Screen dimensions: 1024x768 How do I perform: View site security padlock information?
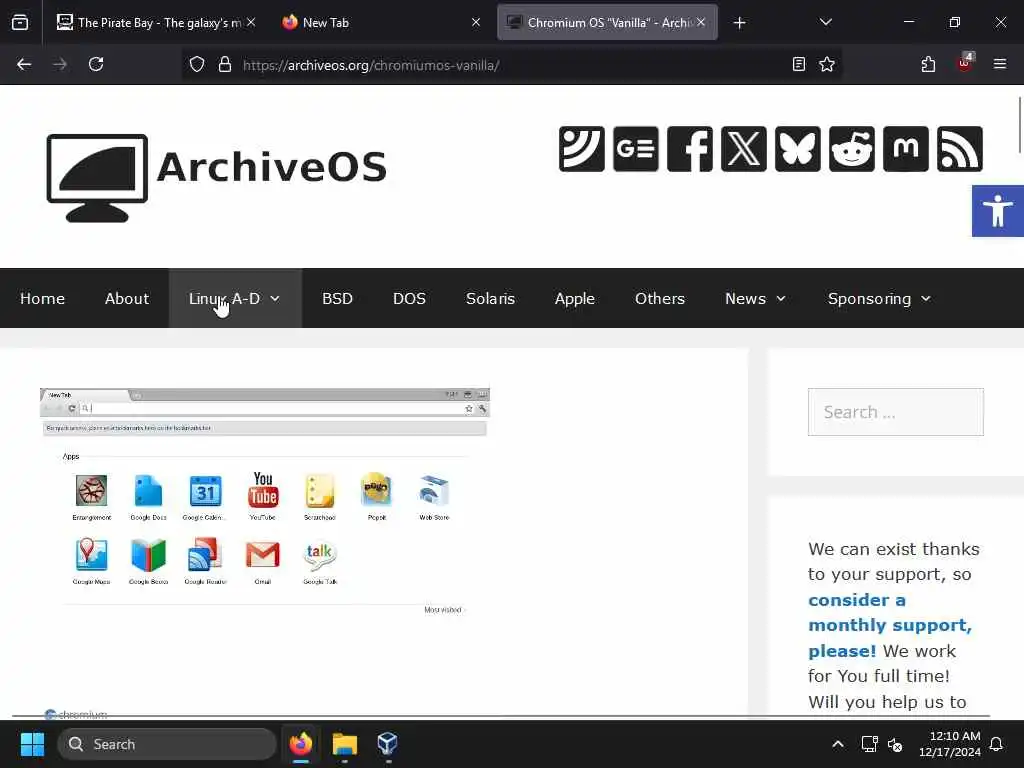225,65
